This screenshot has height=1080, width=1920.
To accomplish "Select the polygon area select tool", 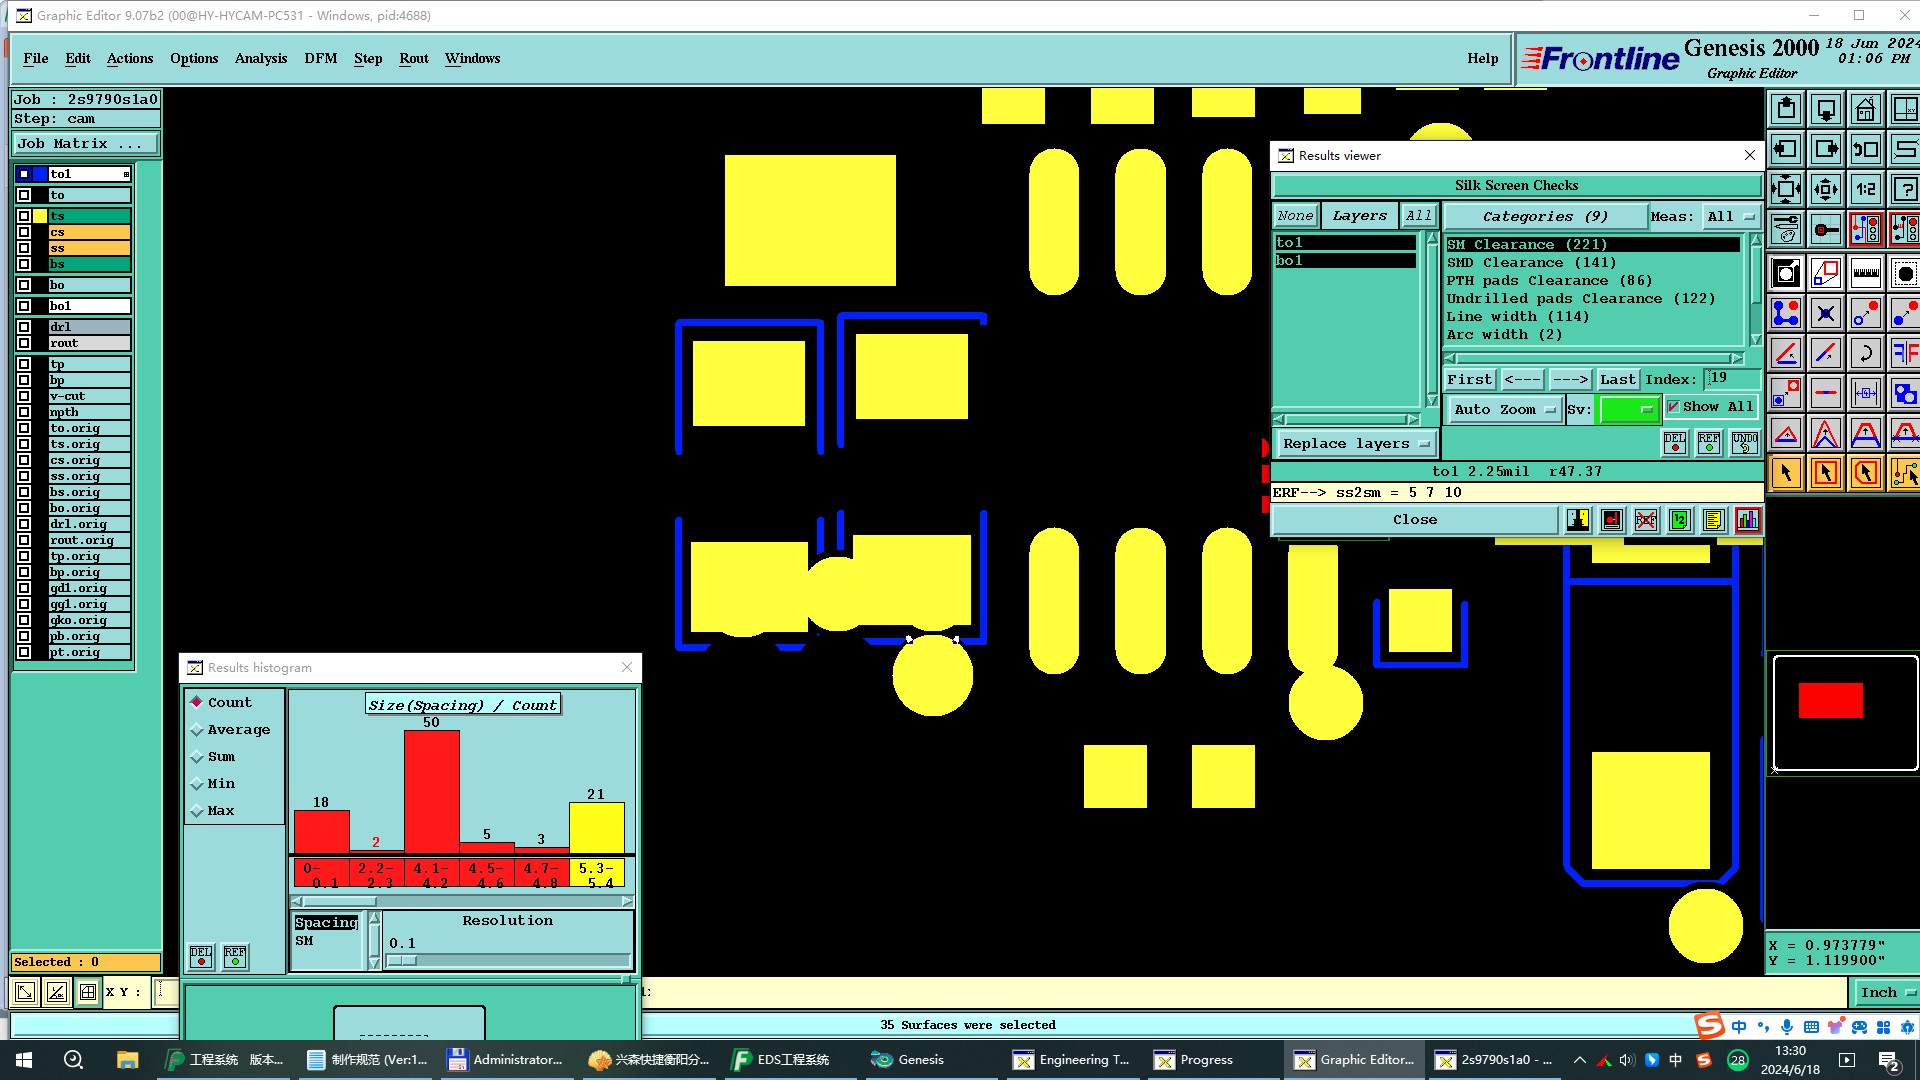I will 1865,473.
